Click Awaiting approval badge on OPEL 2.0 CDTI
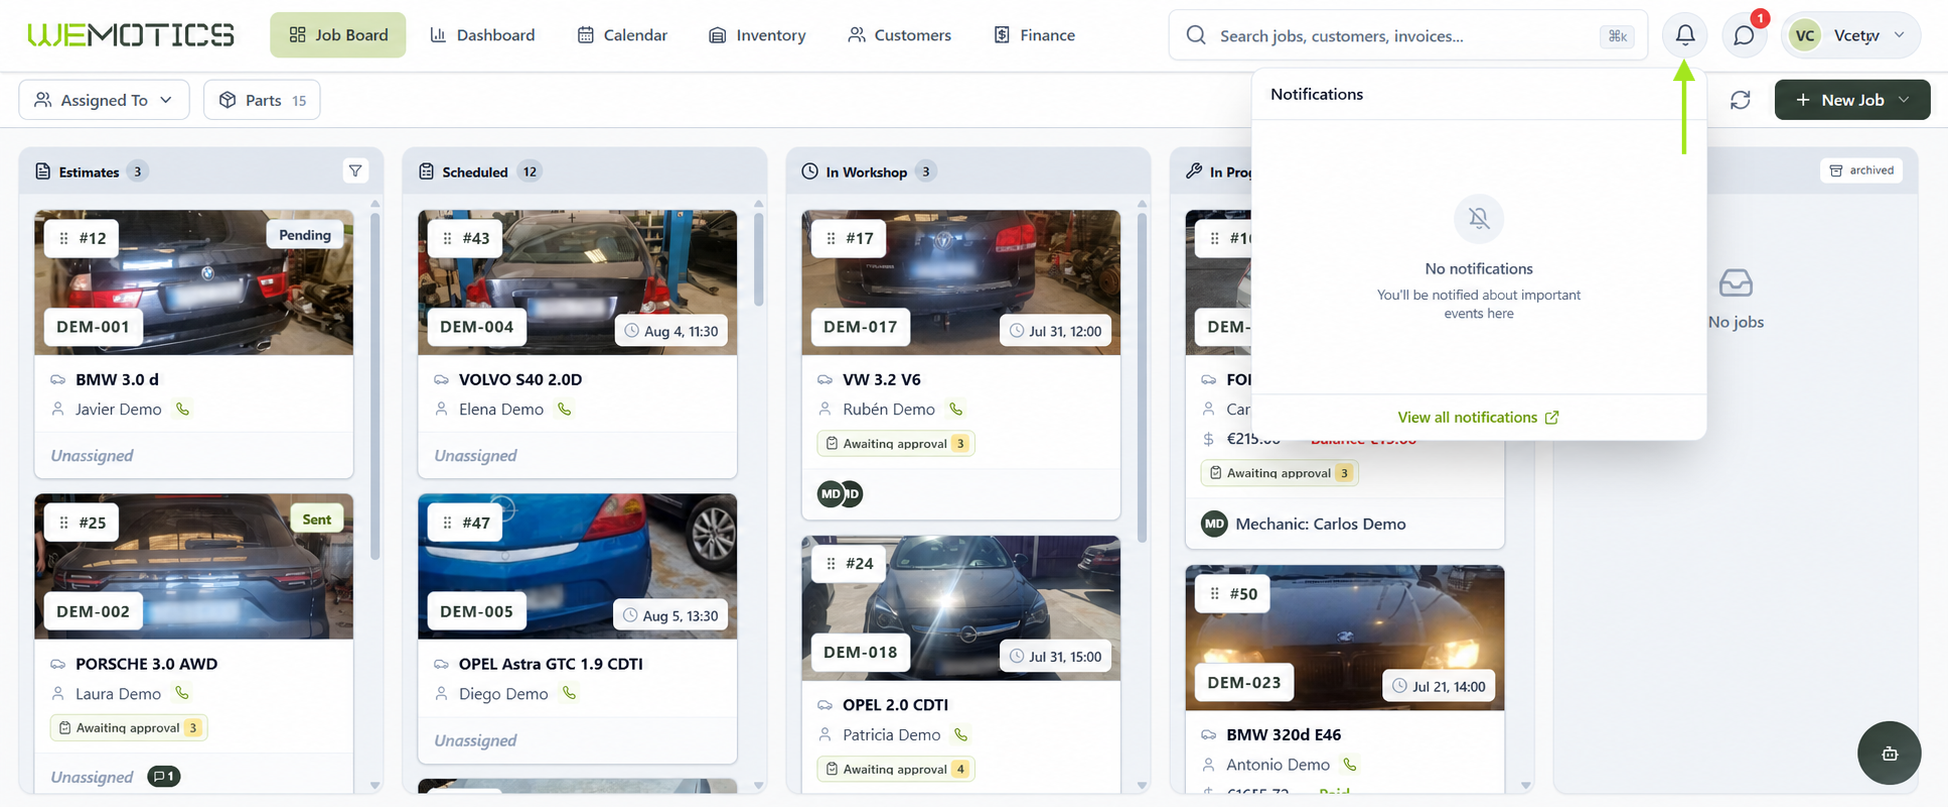Image resolution: width=1948 pixels, height=807 pixels. pyautogui.click(x=896, y=768)
